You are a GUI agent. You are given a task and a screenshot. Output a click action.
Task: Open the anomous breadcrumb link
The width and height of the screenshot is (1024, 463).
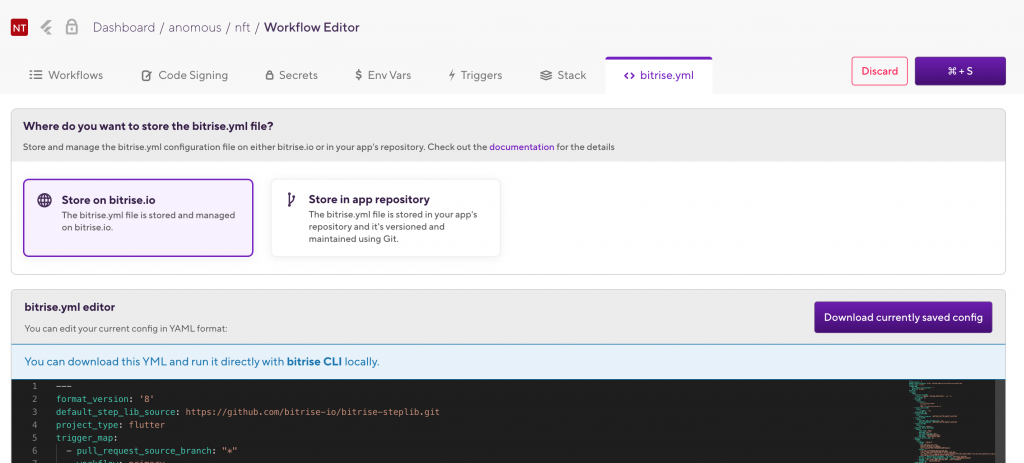[195, 27]
